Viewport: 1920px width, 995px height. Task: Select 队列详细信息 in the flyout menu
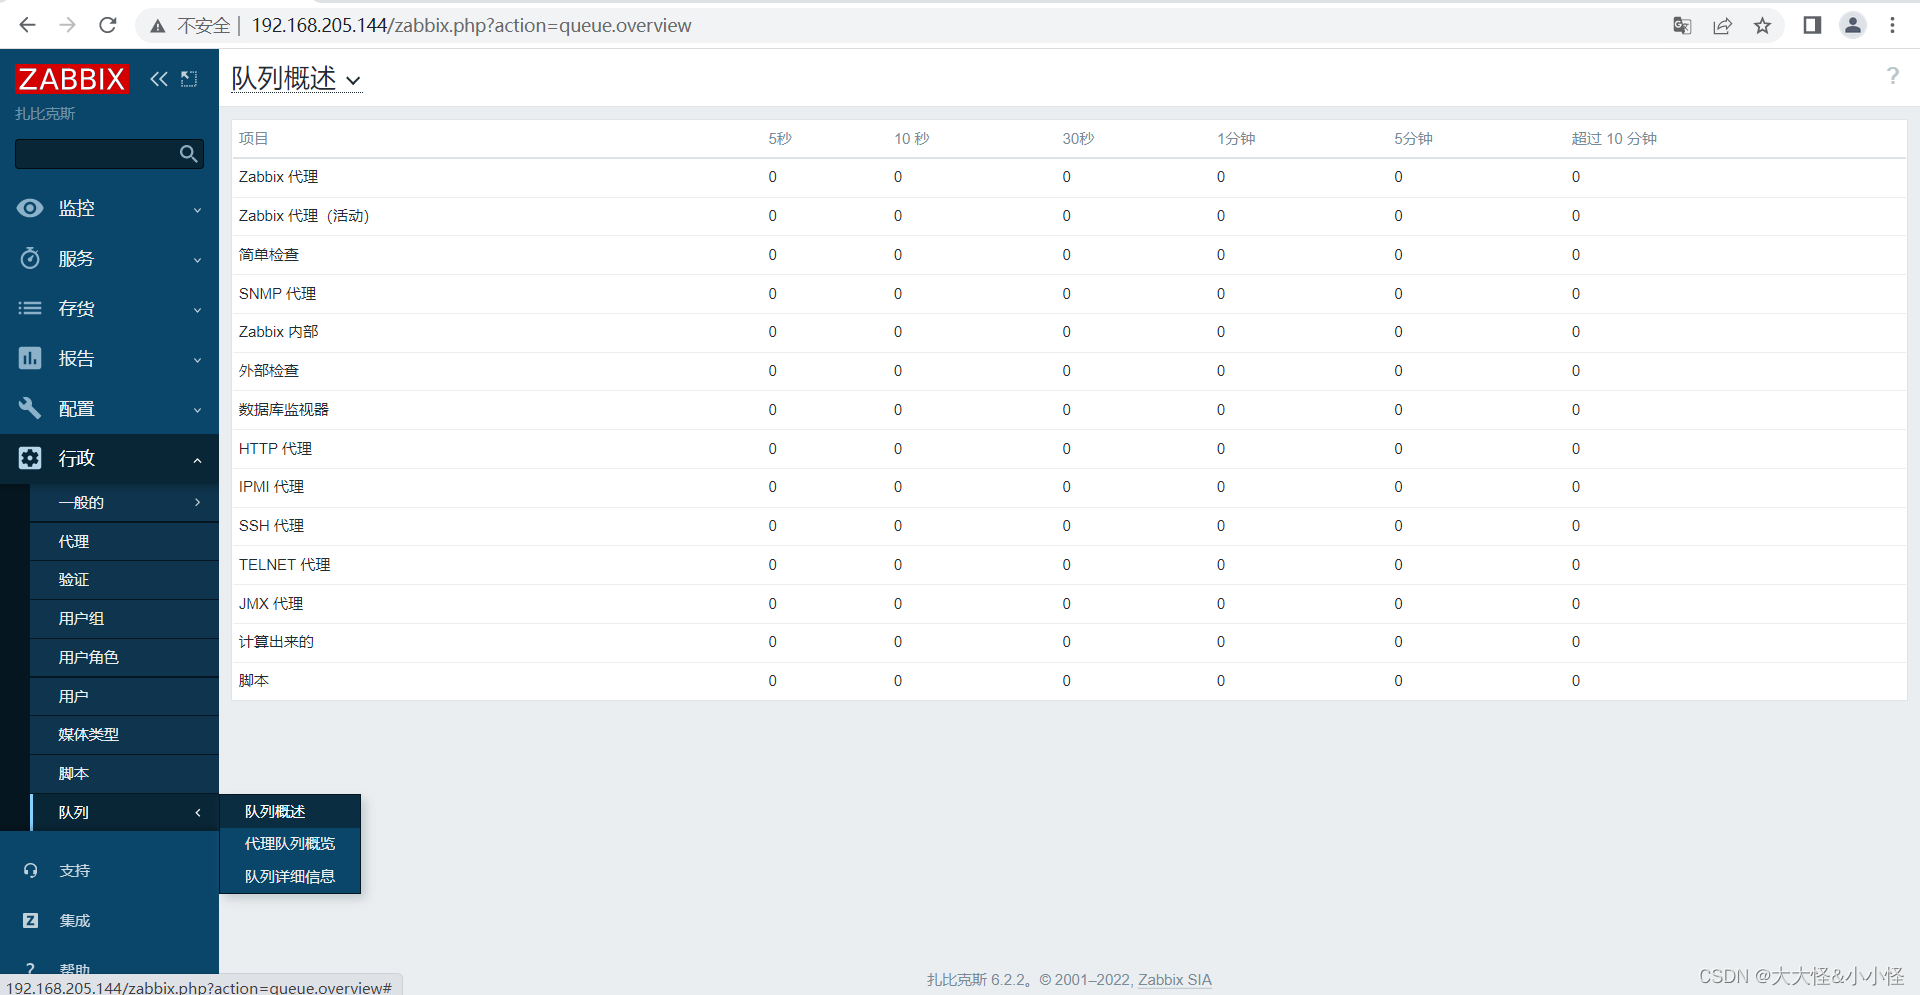point(290,877)
